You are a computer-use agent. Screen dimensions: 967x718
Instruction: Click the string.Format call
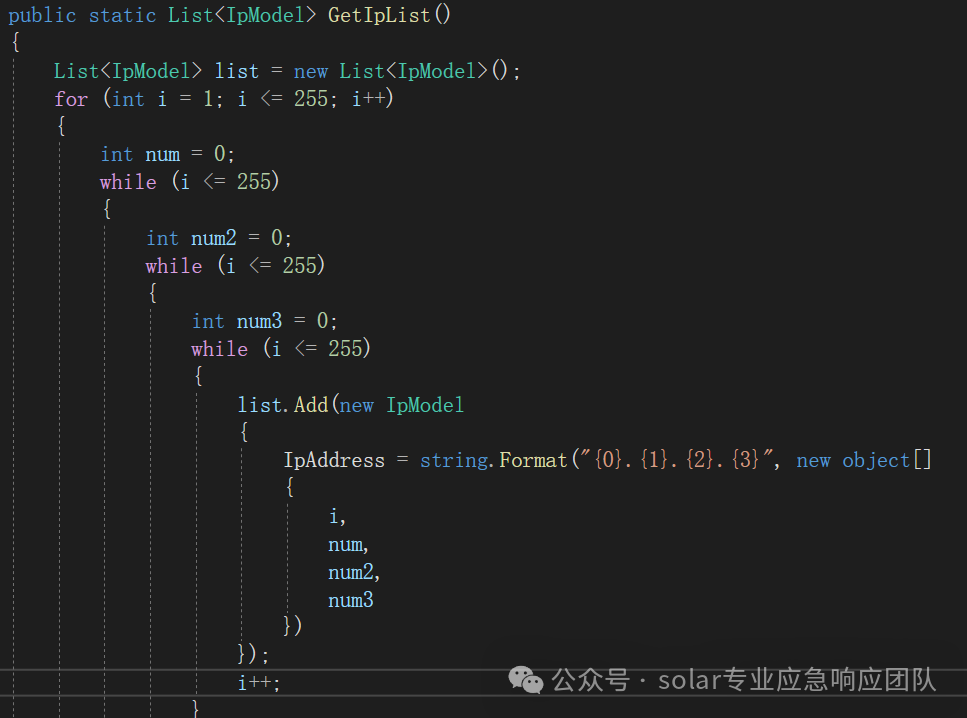tap(493, 461)
